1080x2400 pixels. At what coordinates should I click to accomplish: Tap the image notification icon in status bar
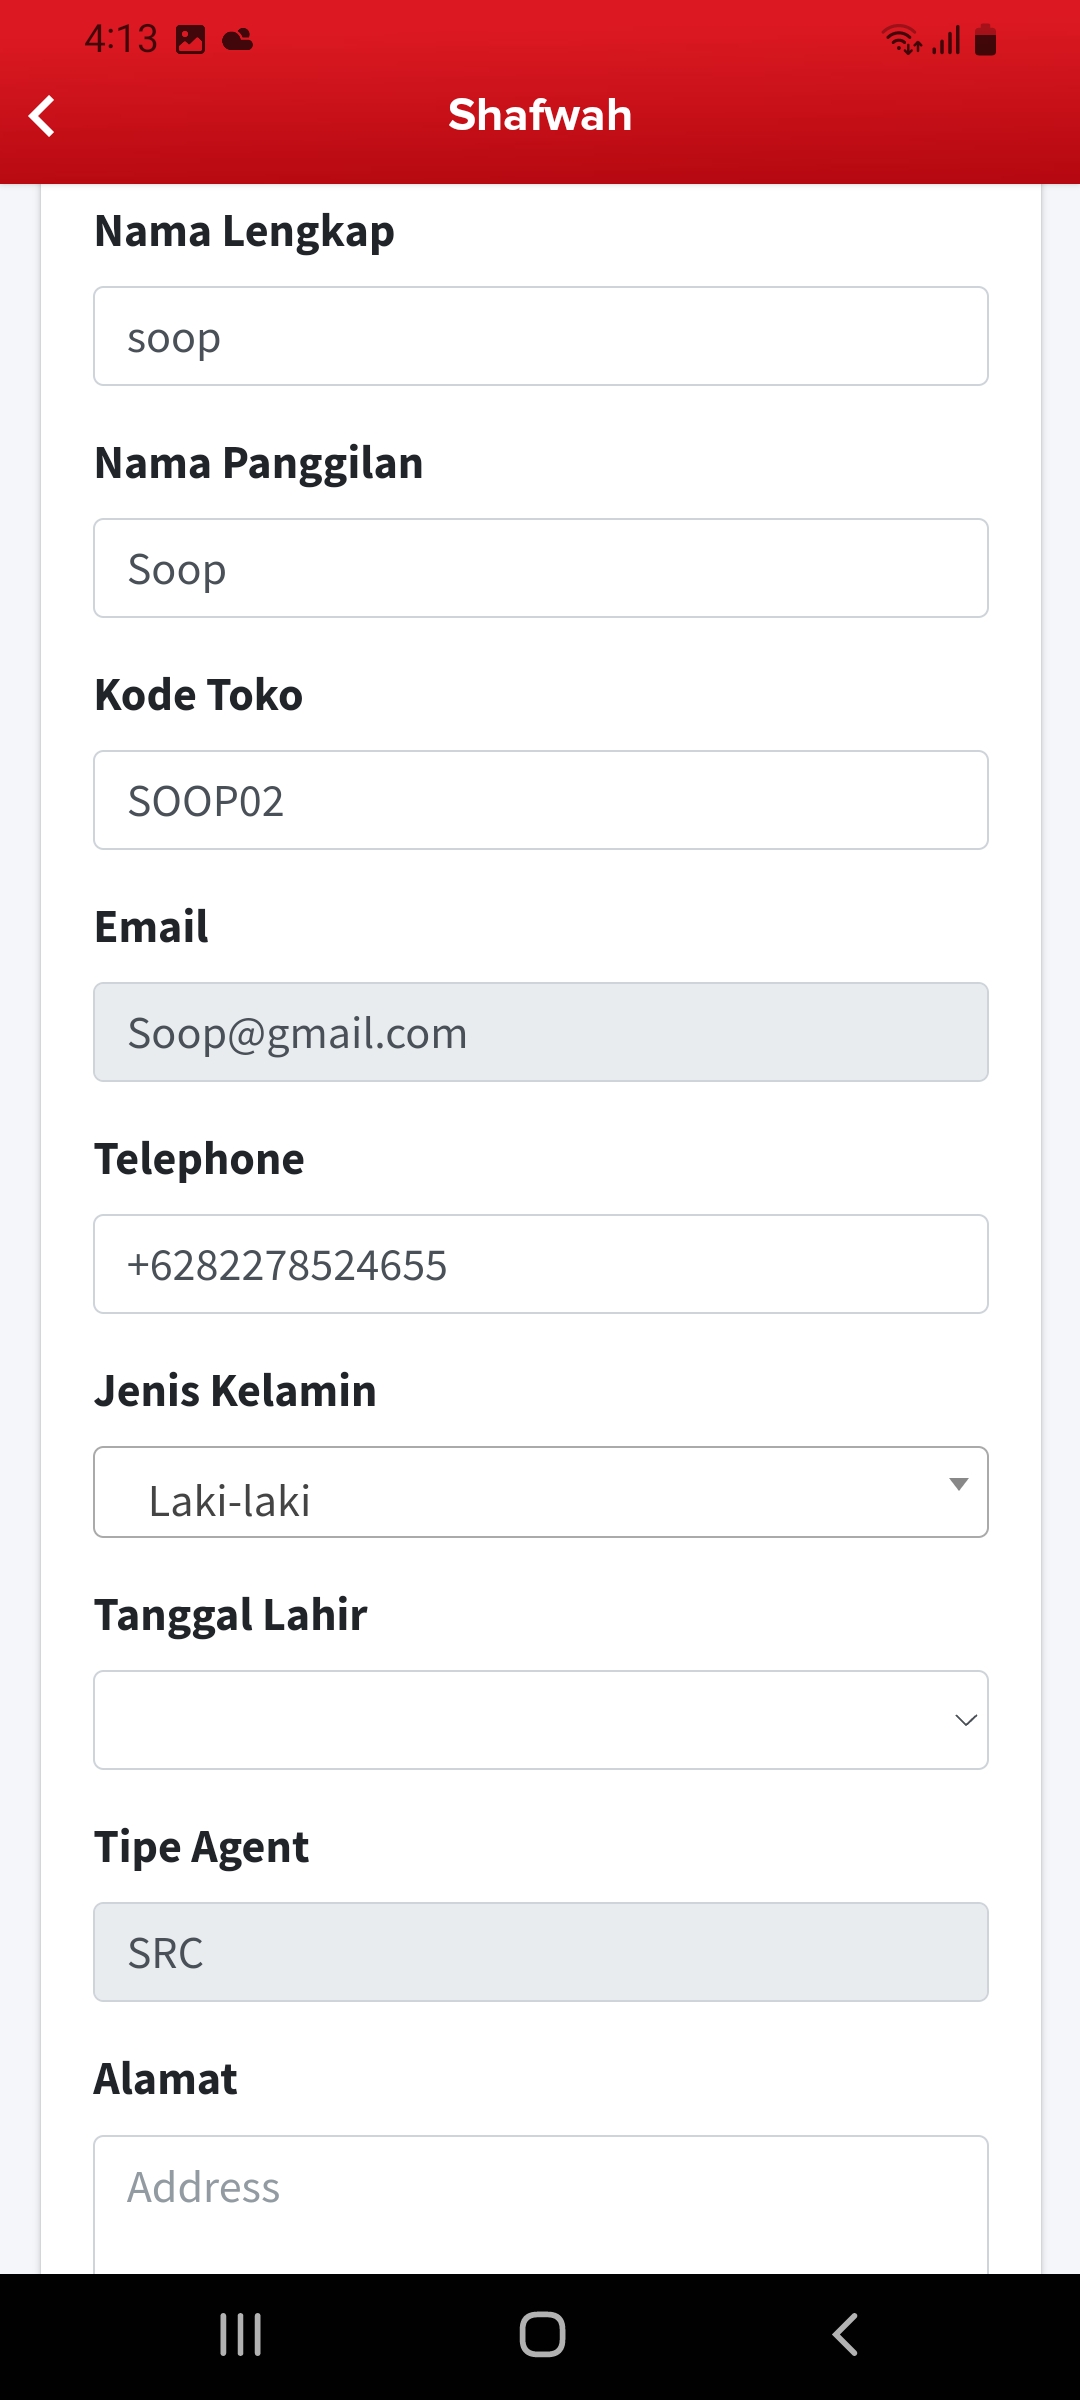(190, 40)
